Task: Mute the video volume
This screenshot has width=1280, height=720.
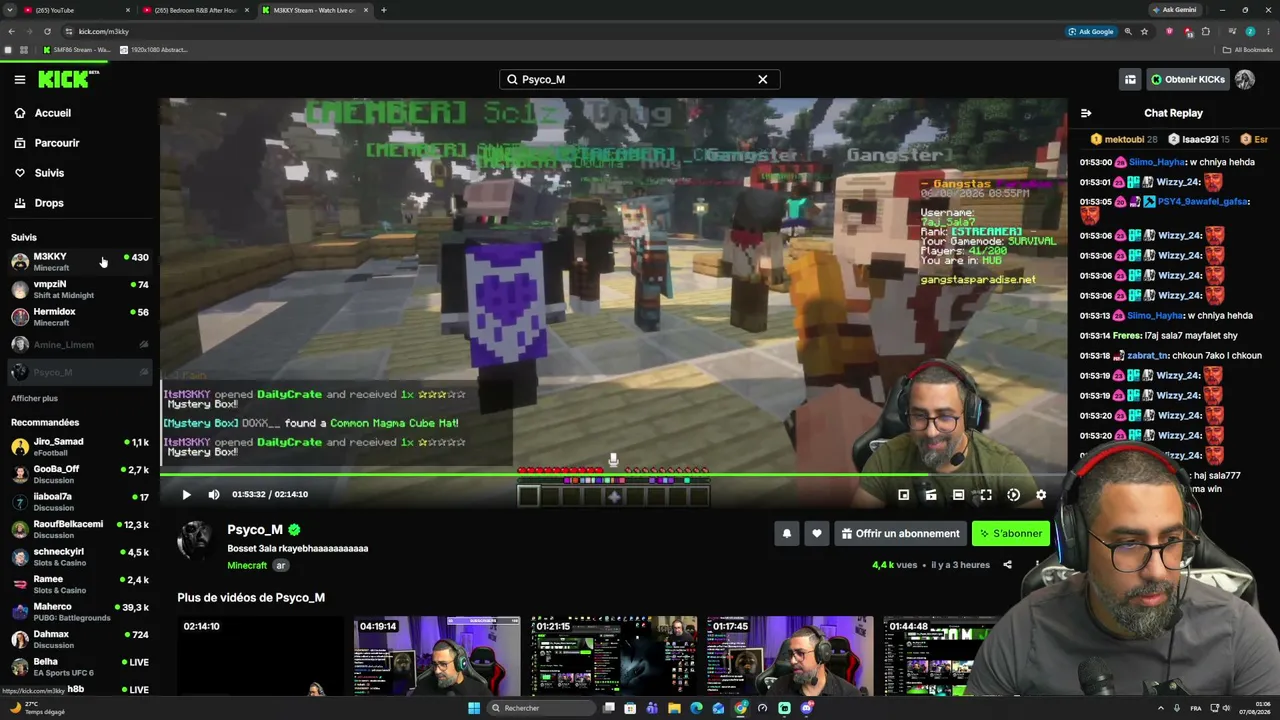Action: (x=213, y=494)
